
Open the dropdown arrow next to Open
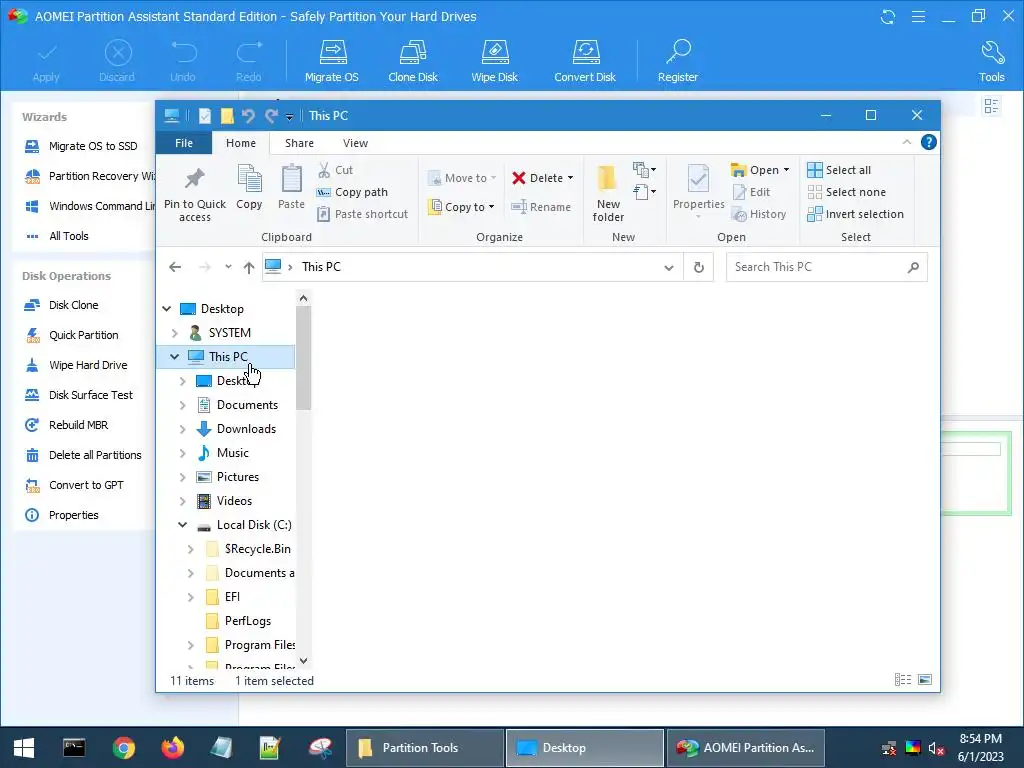[x=786, y=170]
